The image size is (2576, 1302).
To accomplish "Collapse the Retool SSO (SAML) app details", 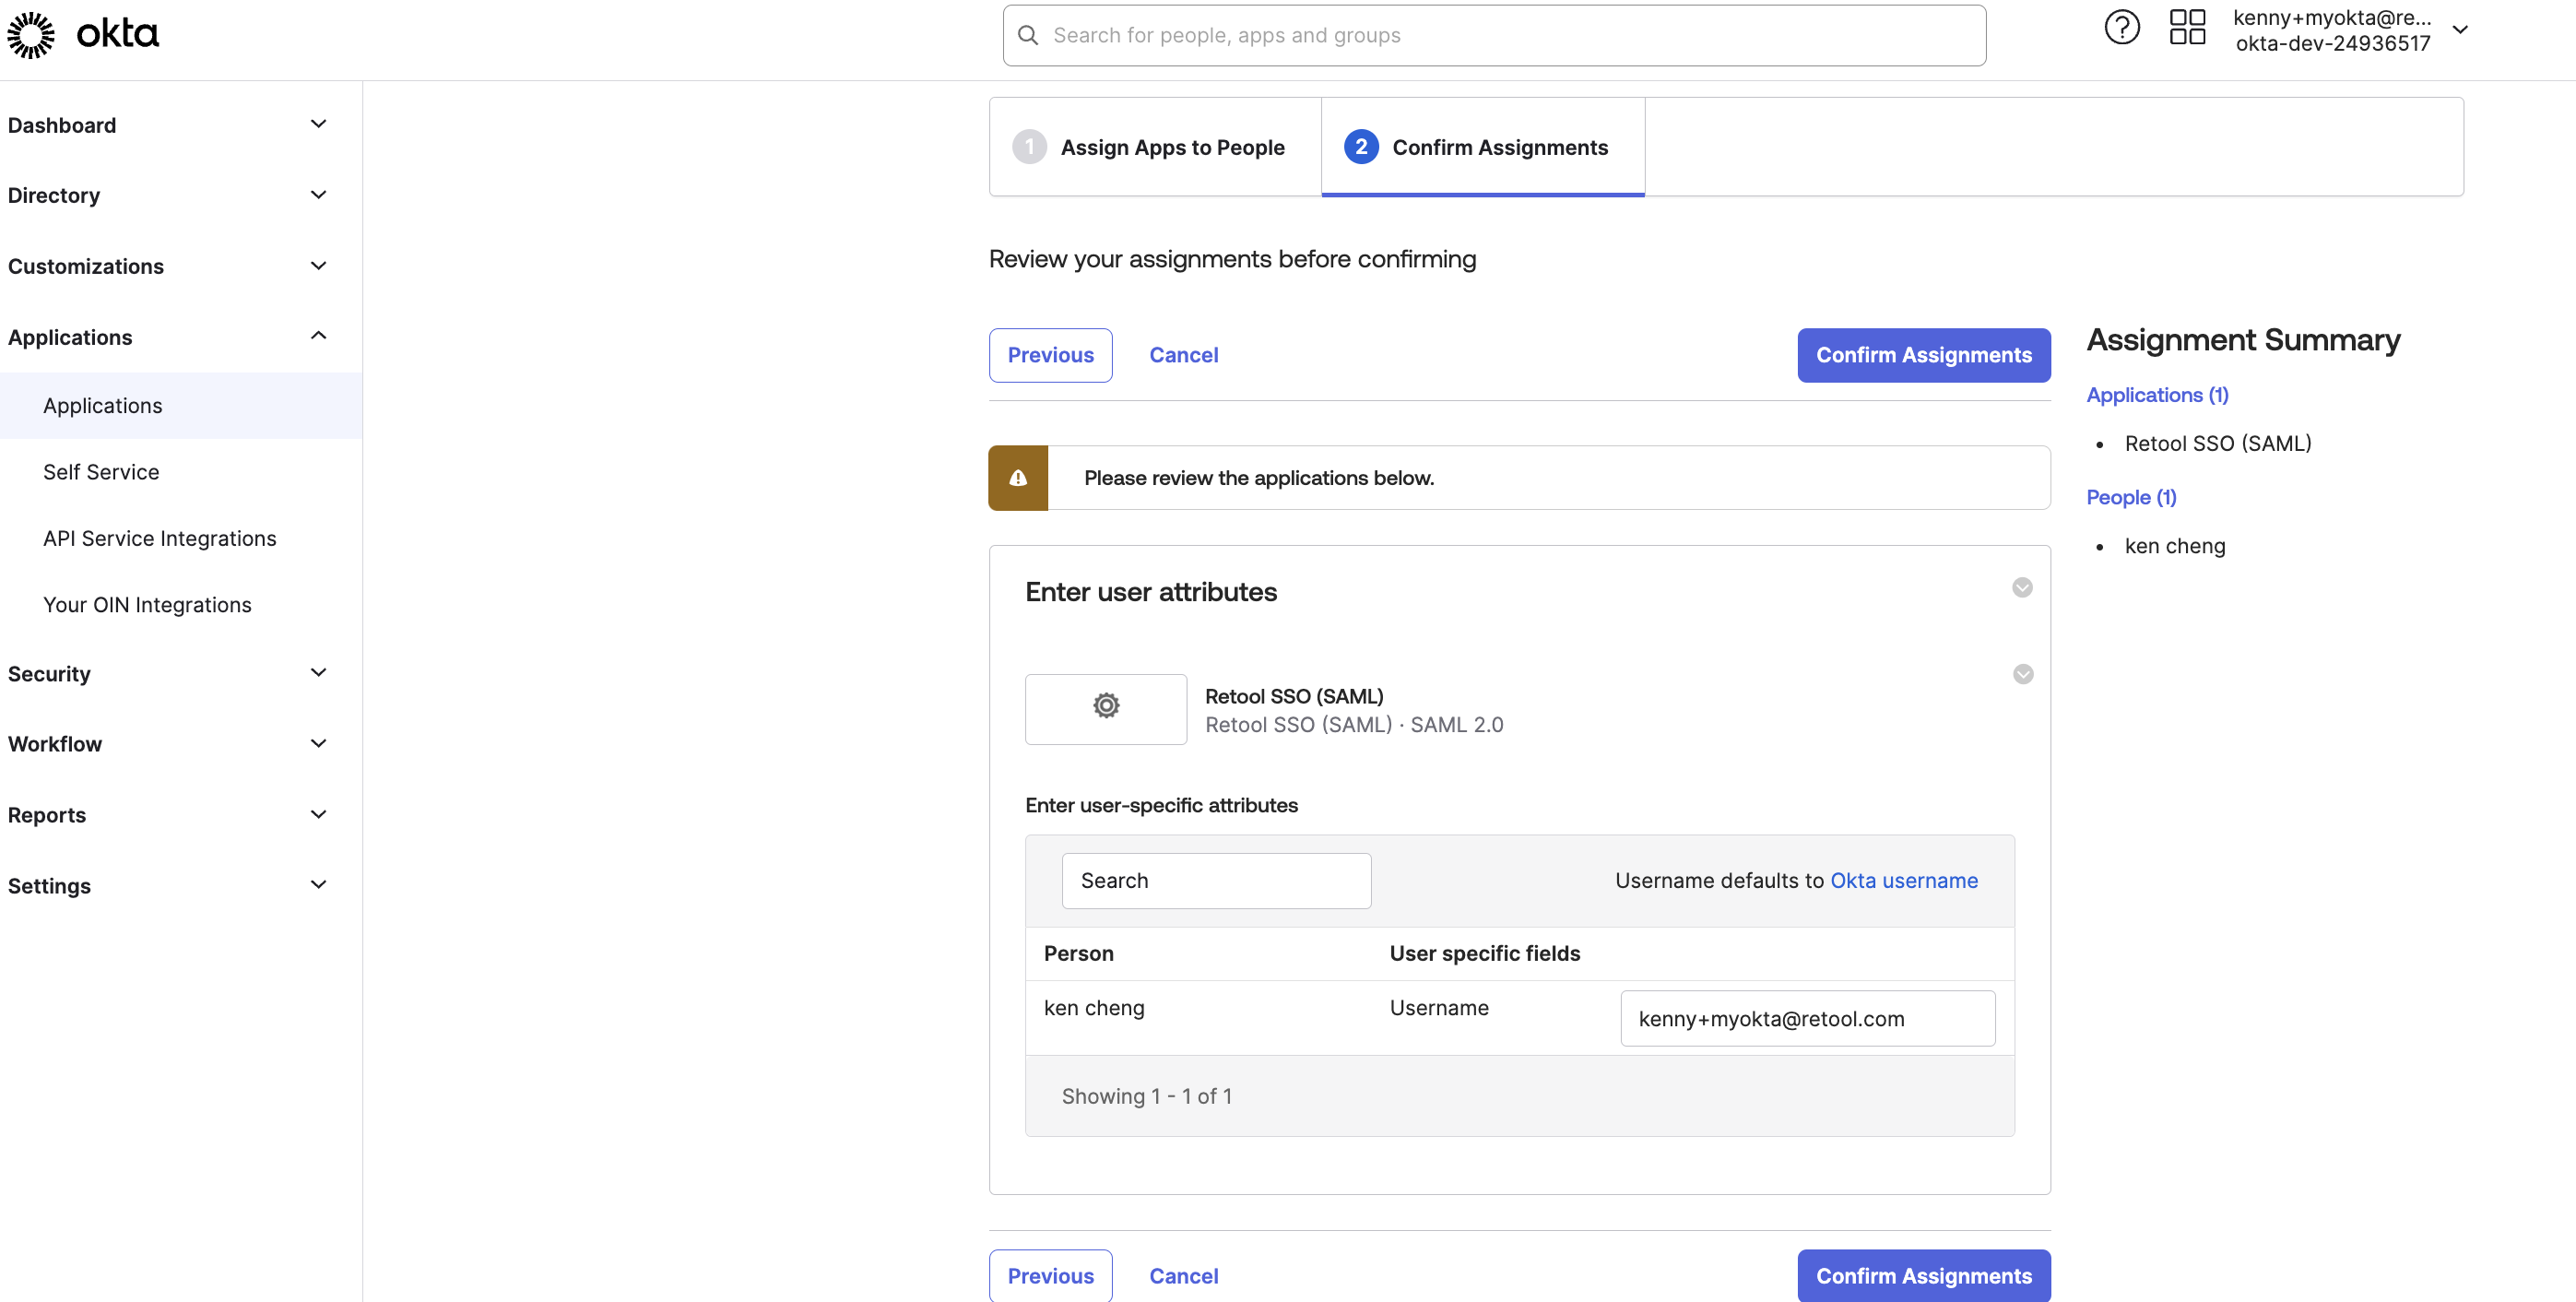I will (x=2022, y=674).
